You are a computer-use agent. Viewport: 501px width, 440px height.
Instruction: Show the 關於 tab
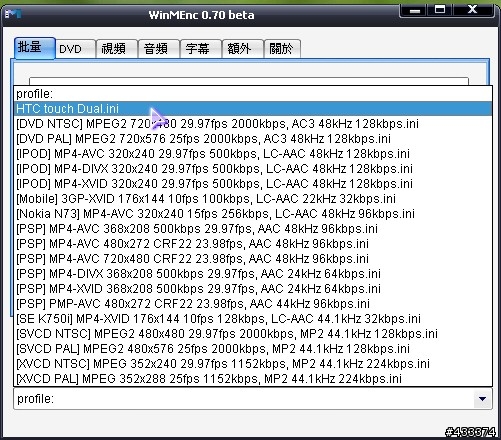[282, 49]
